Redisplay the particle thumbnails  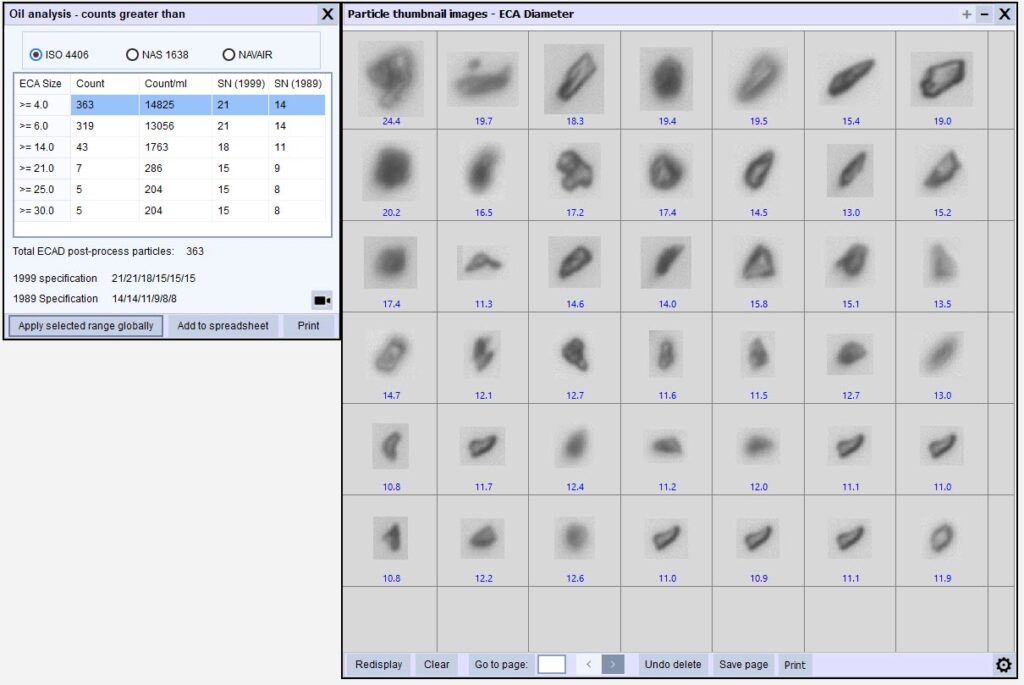[x=378, y=663]
